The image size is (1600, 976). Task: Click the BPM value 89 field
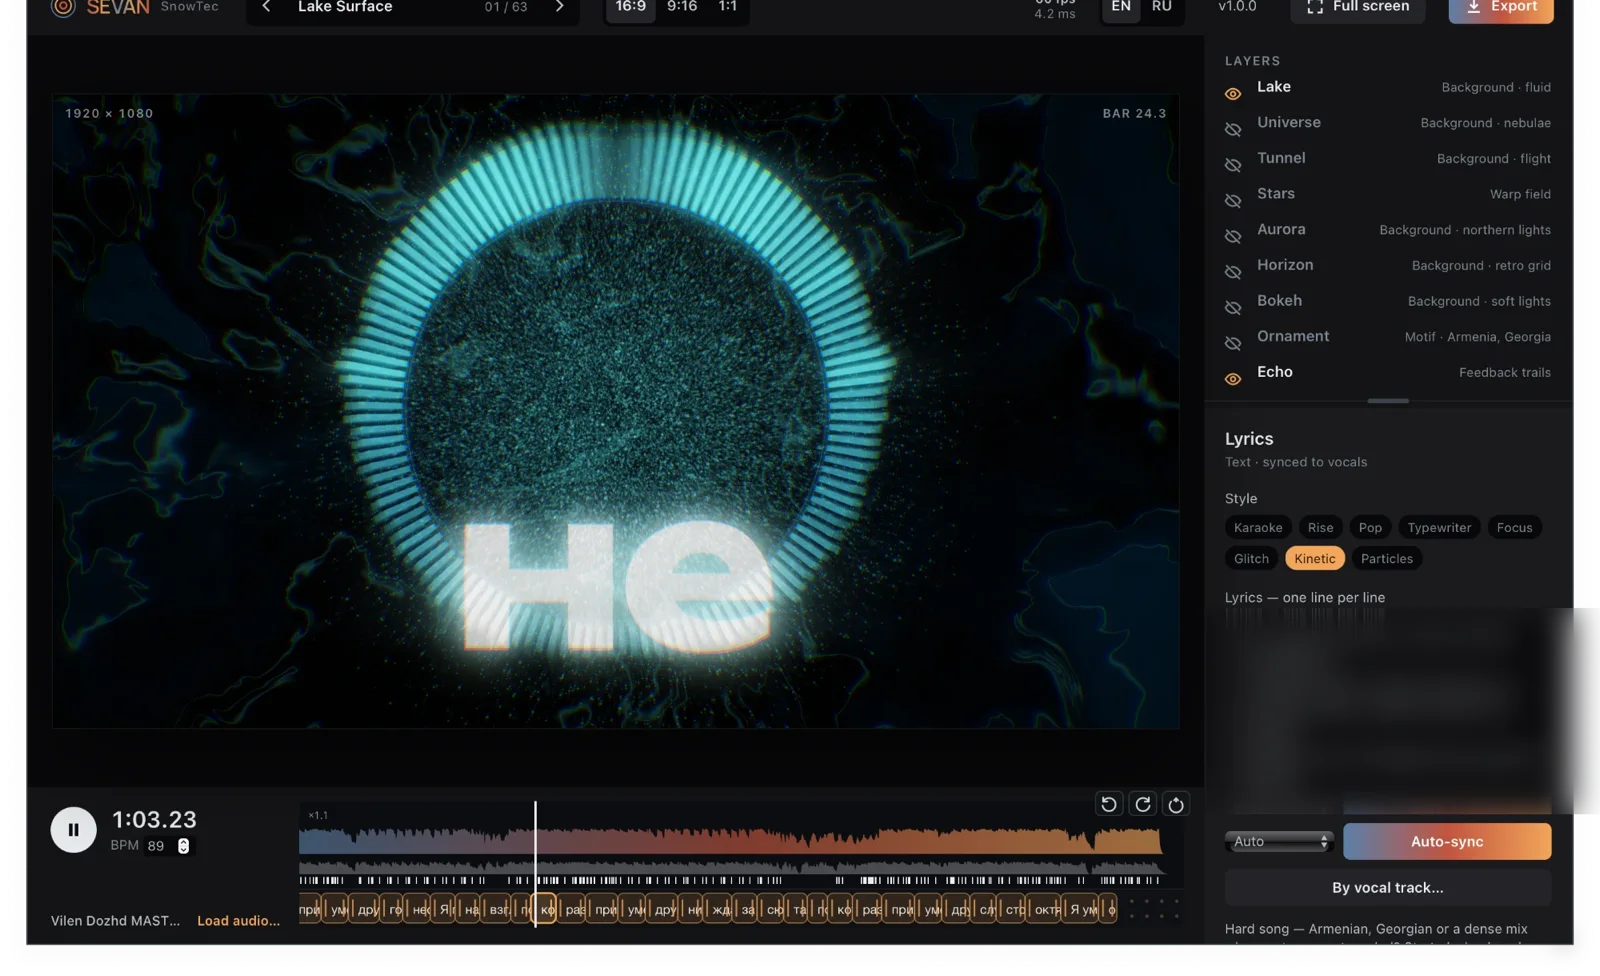coord(156,846)
